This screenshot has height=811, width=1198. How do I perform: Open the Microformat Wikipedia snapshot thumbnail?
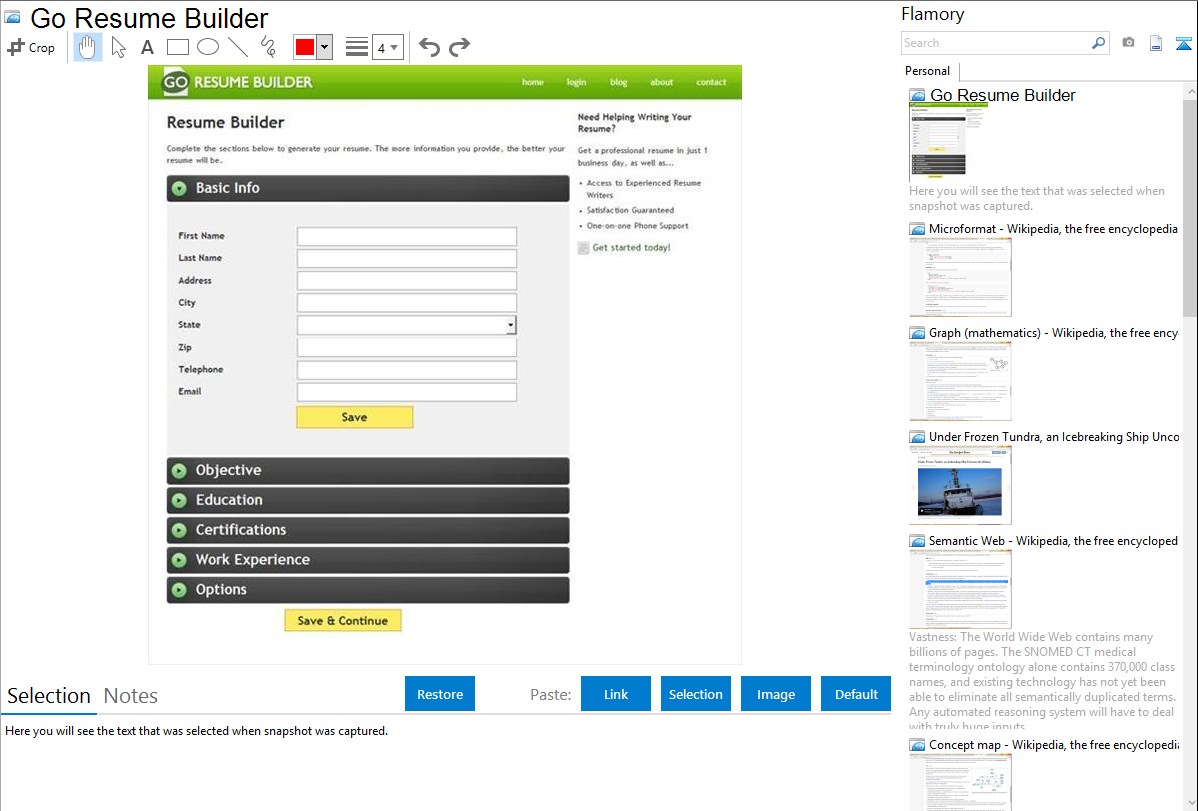pos(960,277)
